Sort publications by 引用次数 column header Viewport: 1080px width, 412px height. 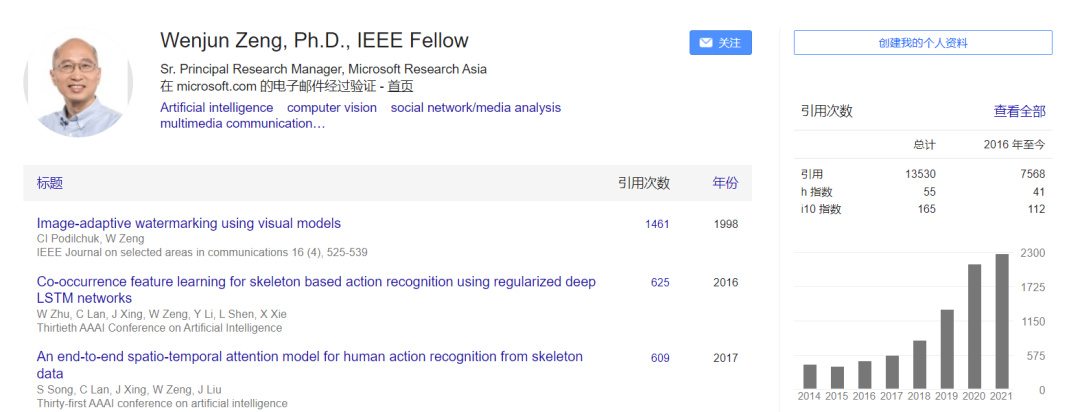tap(643, 184)
